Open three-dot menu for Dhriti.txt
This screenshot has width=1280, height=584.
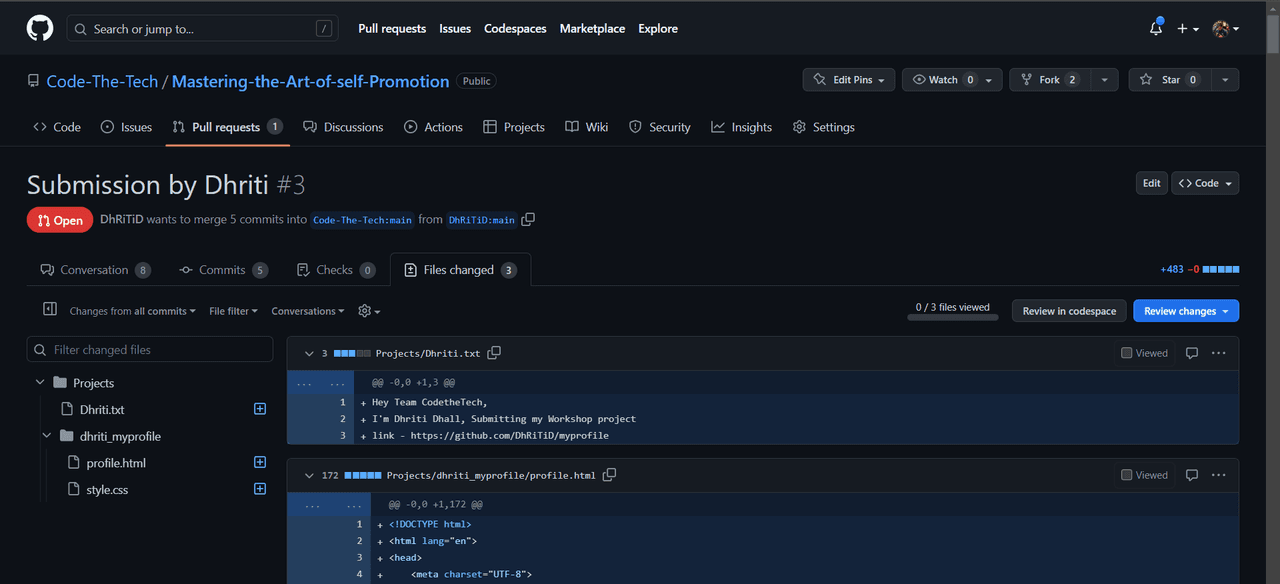click(1218, 353)
